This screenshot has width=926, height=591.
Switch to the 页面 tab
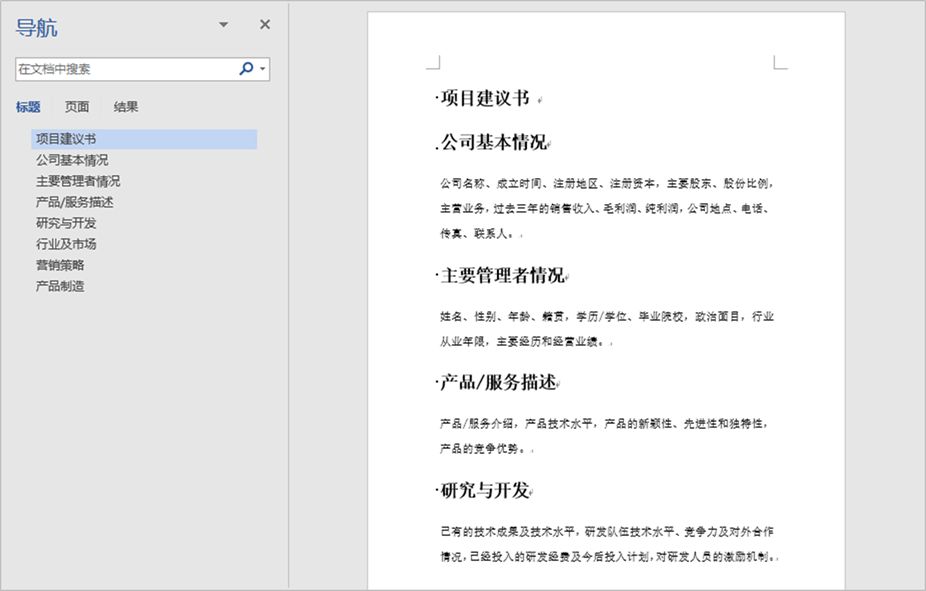(x=78, y=106)
